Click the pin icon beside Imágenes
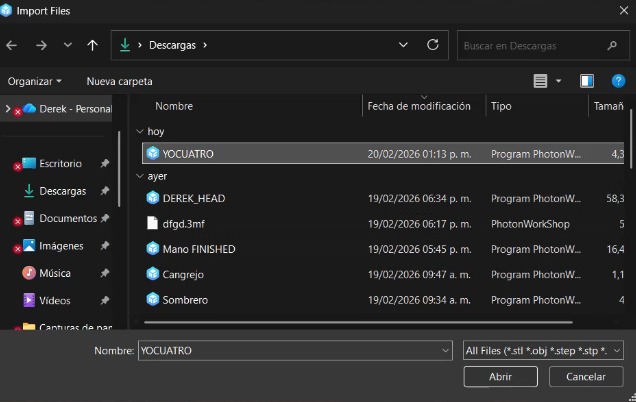 tap(105, 245)
